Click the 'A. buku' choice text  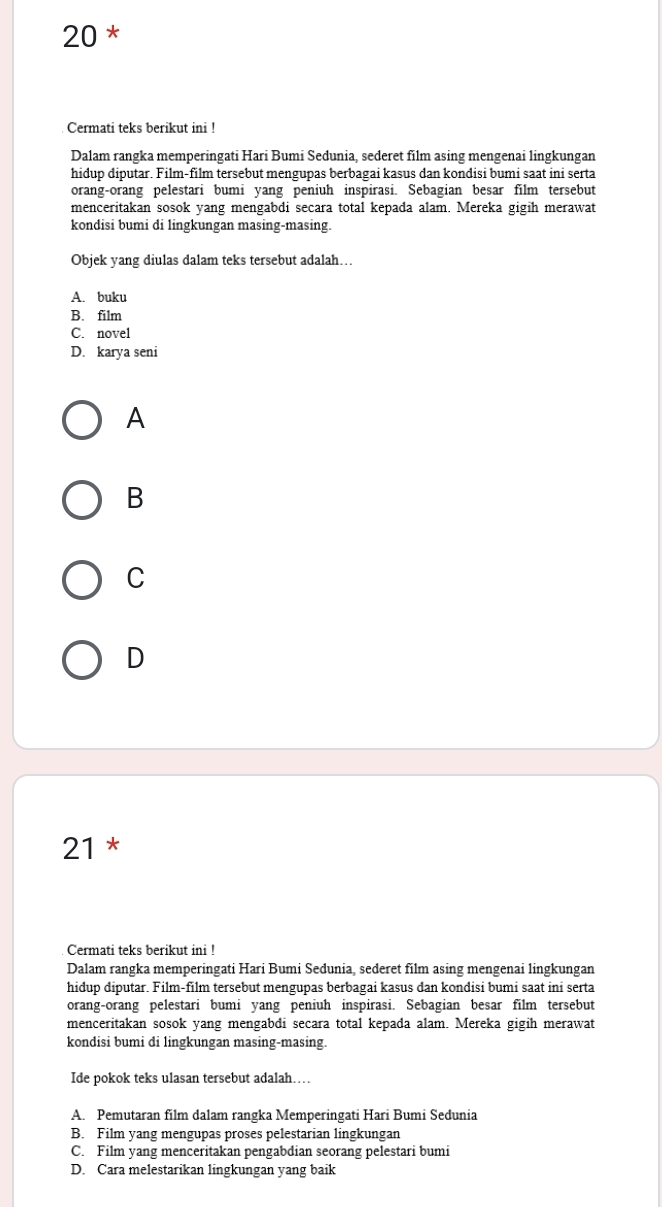pyautogui.click(x=99, y=297)
